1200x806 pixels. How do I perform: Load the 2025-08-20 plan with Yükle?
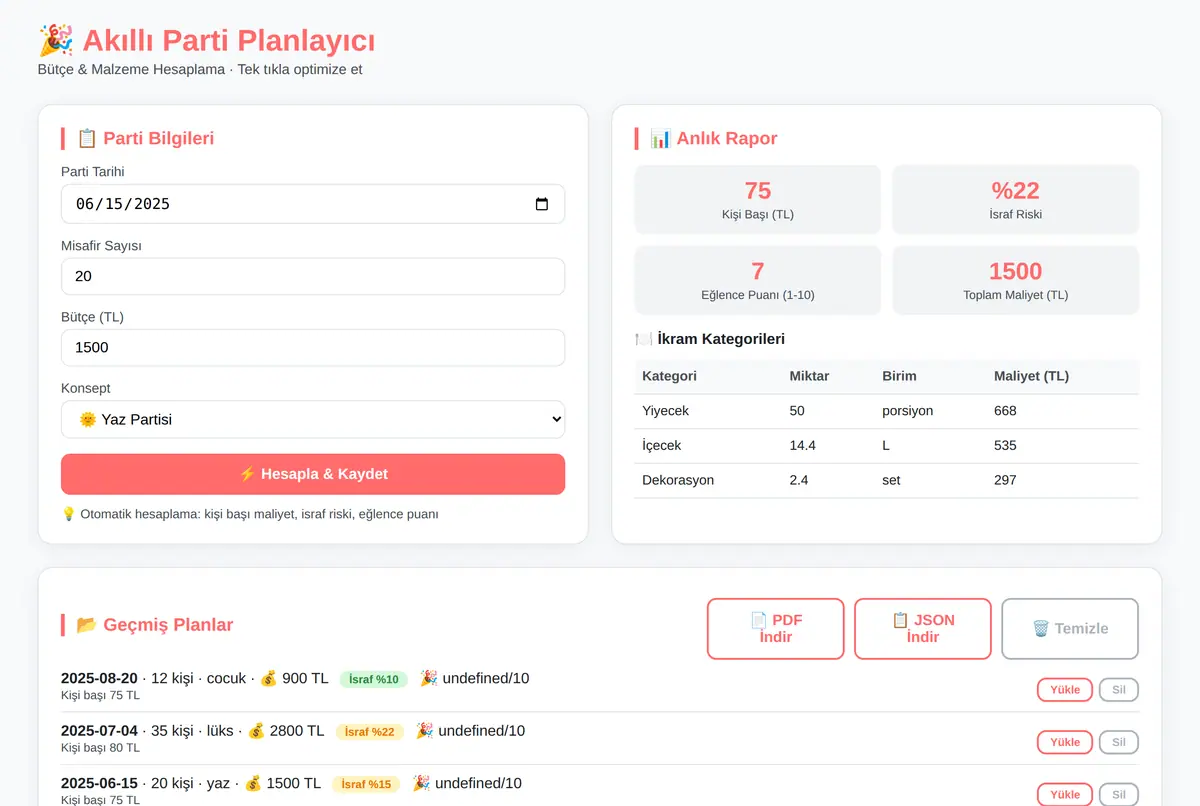(1065, 690)
